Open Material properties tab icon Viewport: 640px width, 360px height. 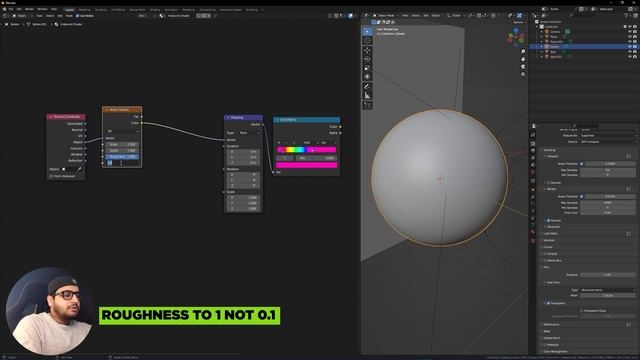(533, 232)
